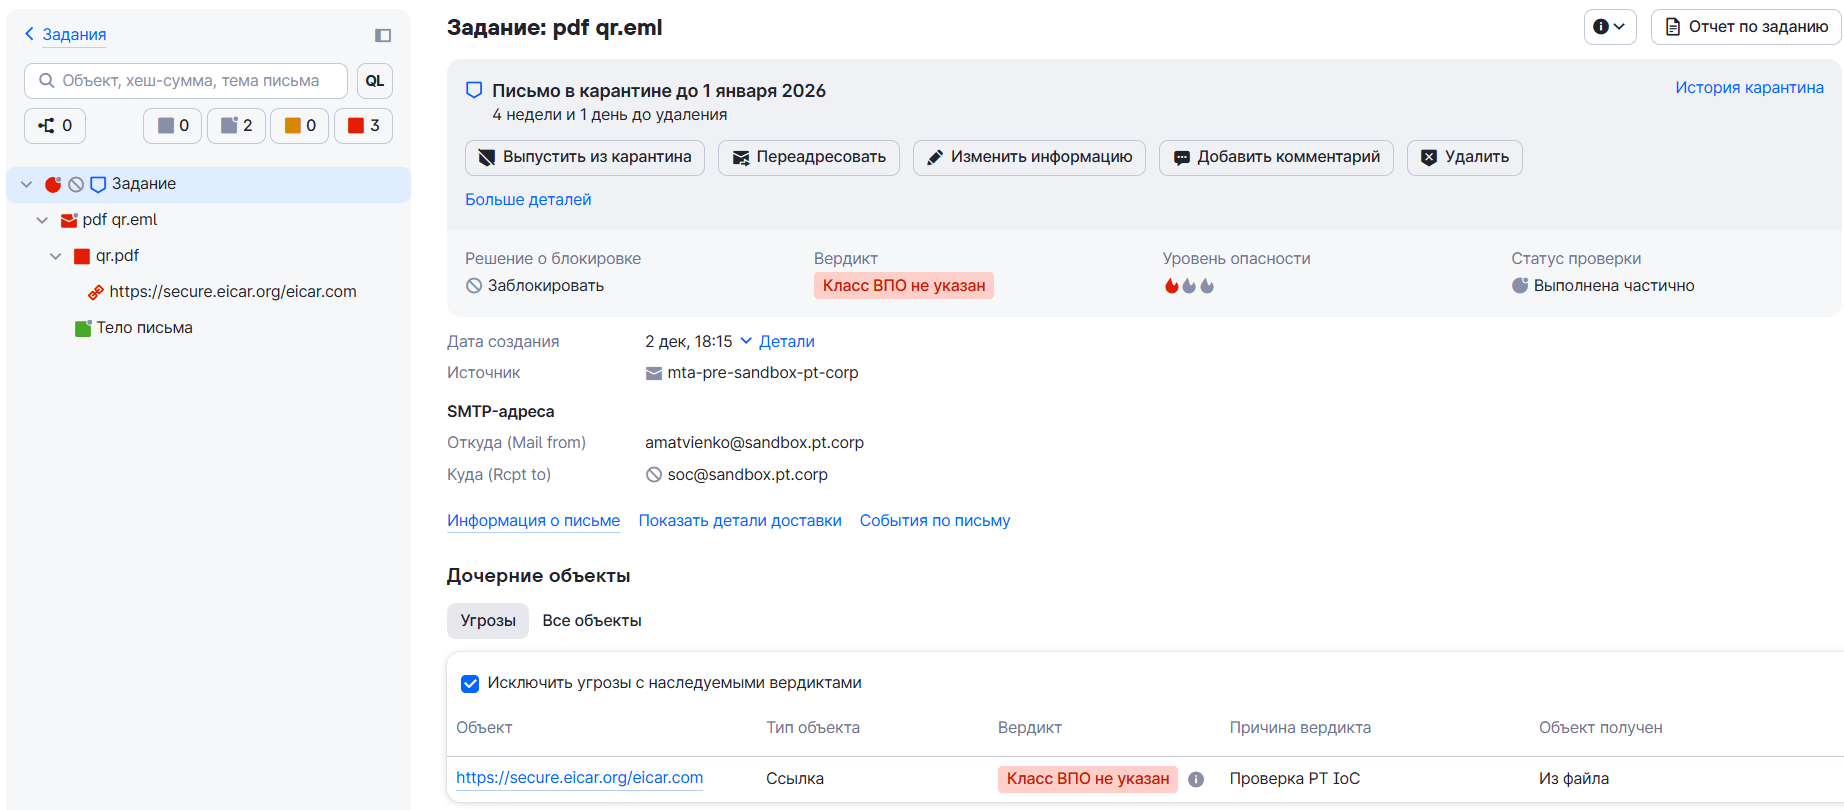Uncheck Исключить угрозы с наследуемыми вердиктами
Viewport: 1844px width, 810px height.
coord(470,683)
